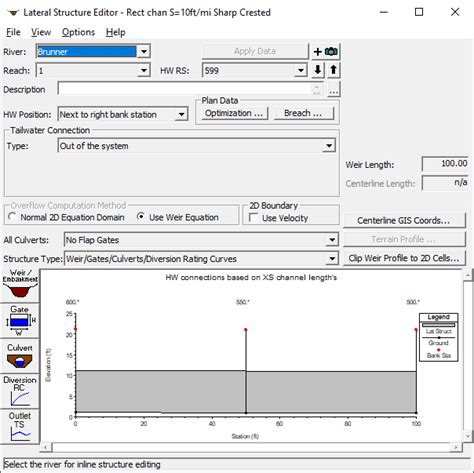Image resolution: width=474 pixels, height=473 pixels.
Task: Expand the All Culverts flap gates dropdown
Action: tap(332, 240)
